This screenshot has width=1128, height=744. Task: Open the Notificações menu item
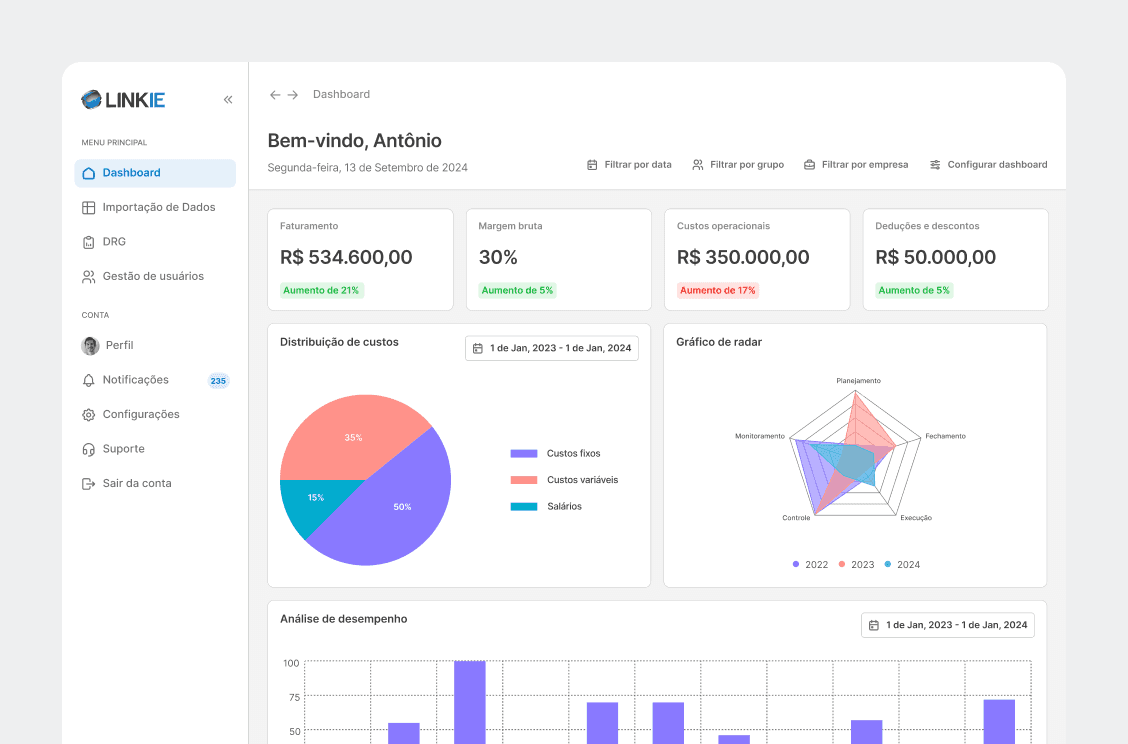tap(155, 381)
